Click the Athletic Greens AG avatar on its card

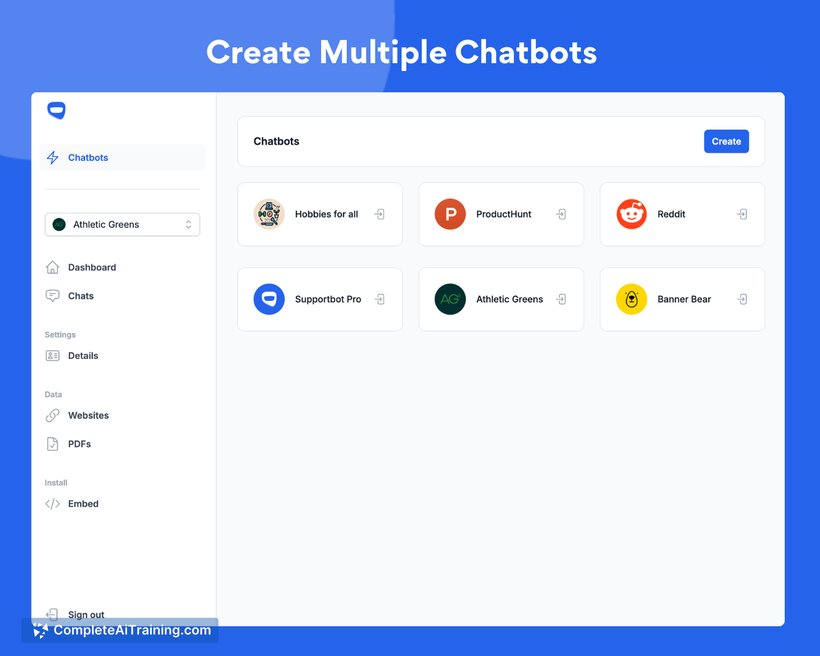(450, 299)
